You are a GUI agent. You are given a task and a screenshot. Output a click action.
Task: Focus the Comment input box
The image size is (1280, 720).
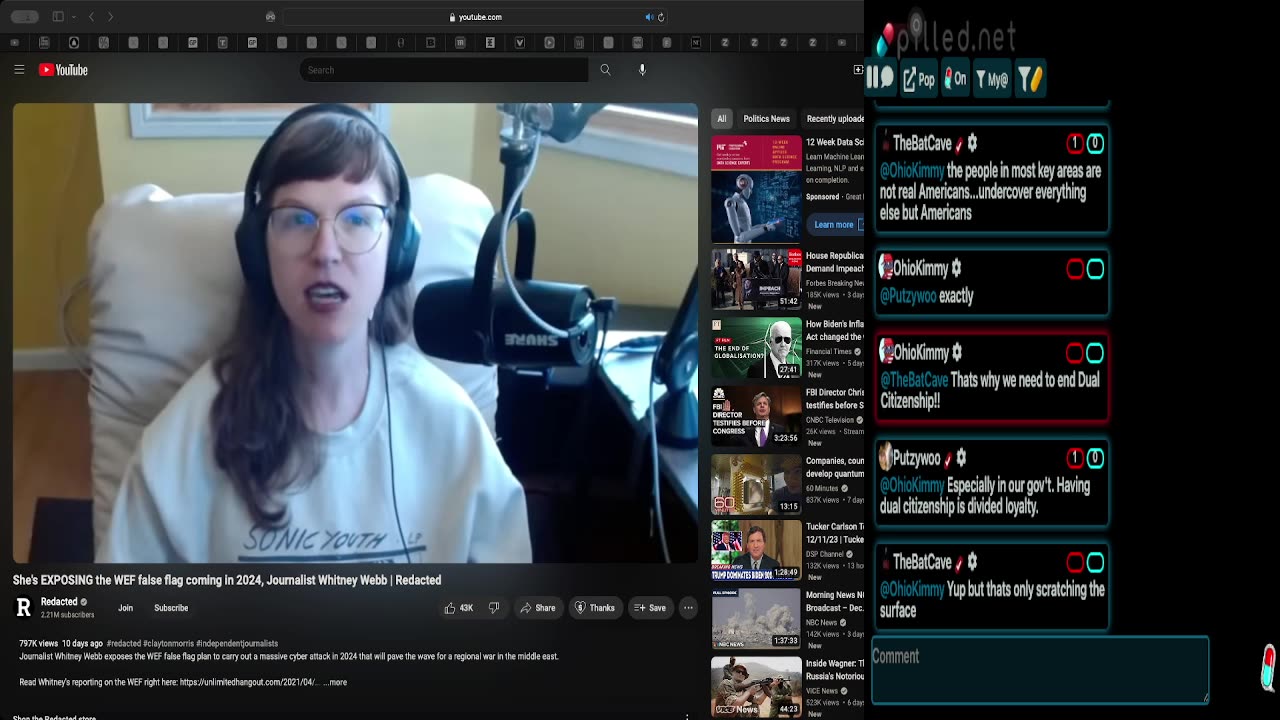(x=1040, y=670)
